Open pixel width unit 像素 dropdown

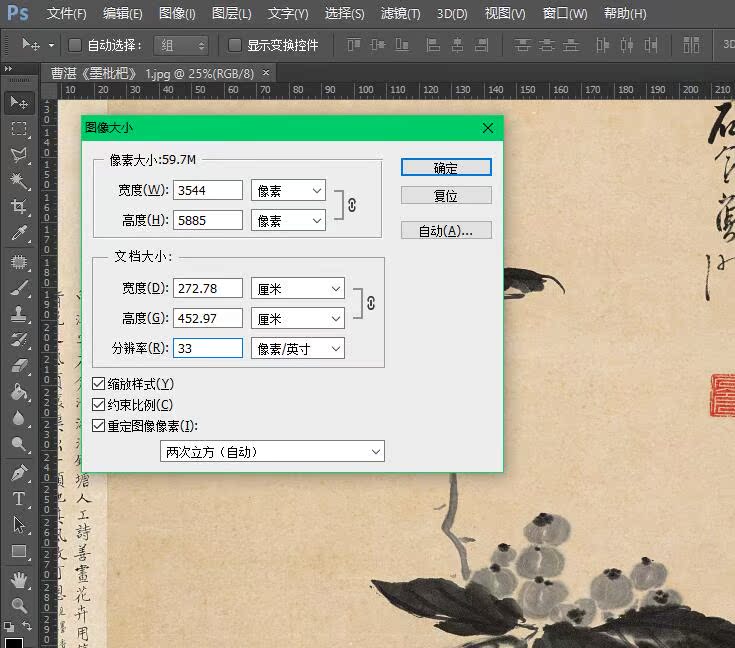[288, 190]
